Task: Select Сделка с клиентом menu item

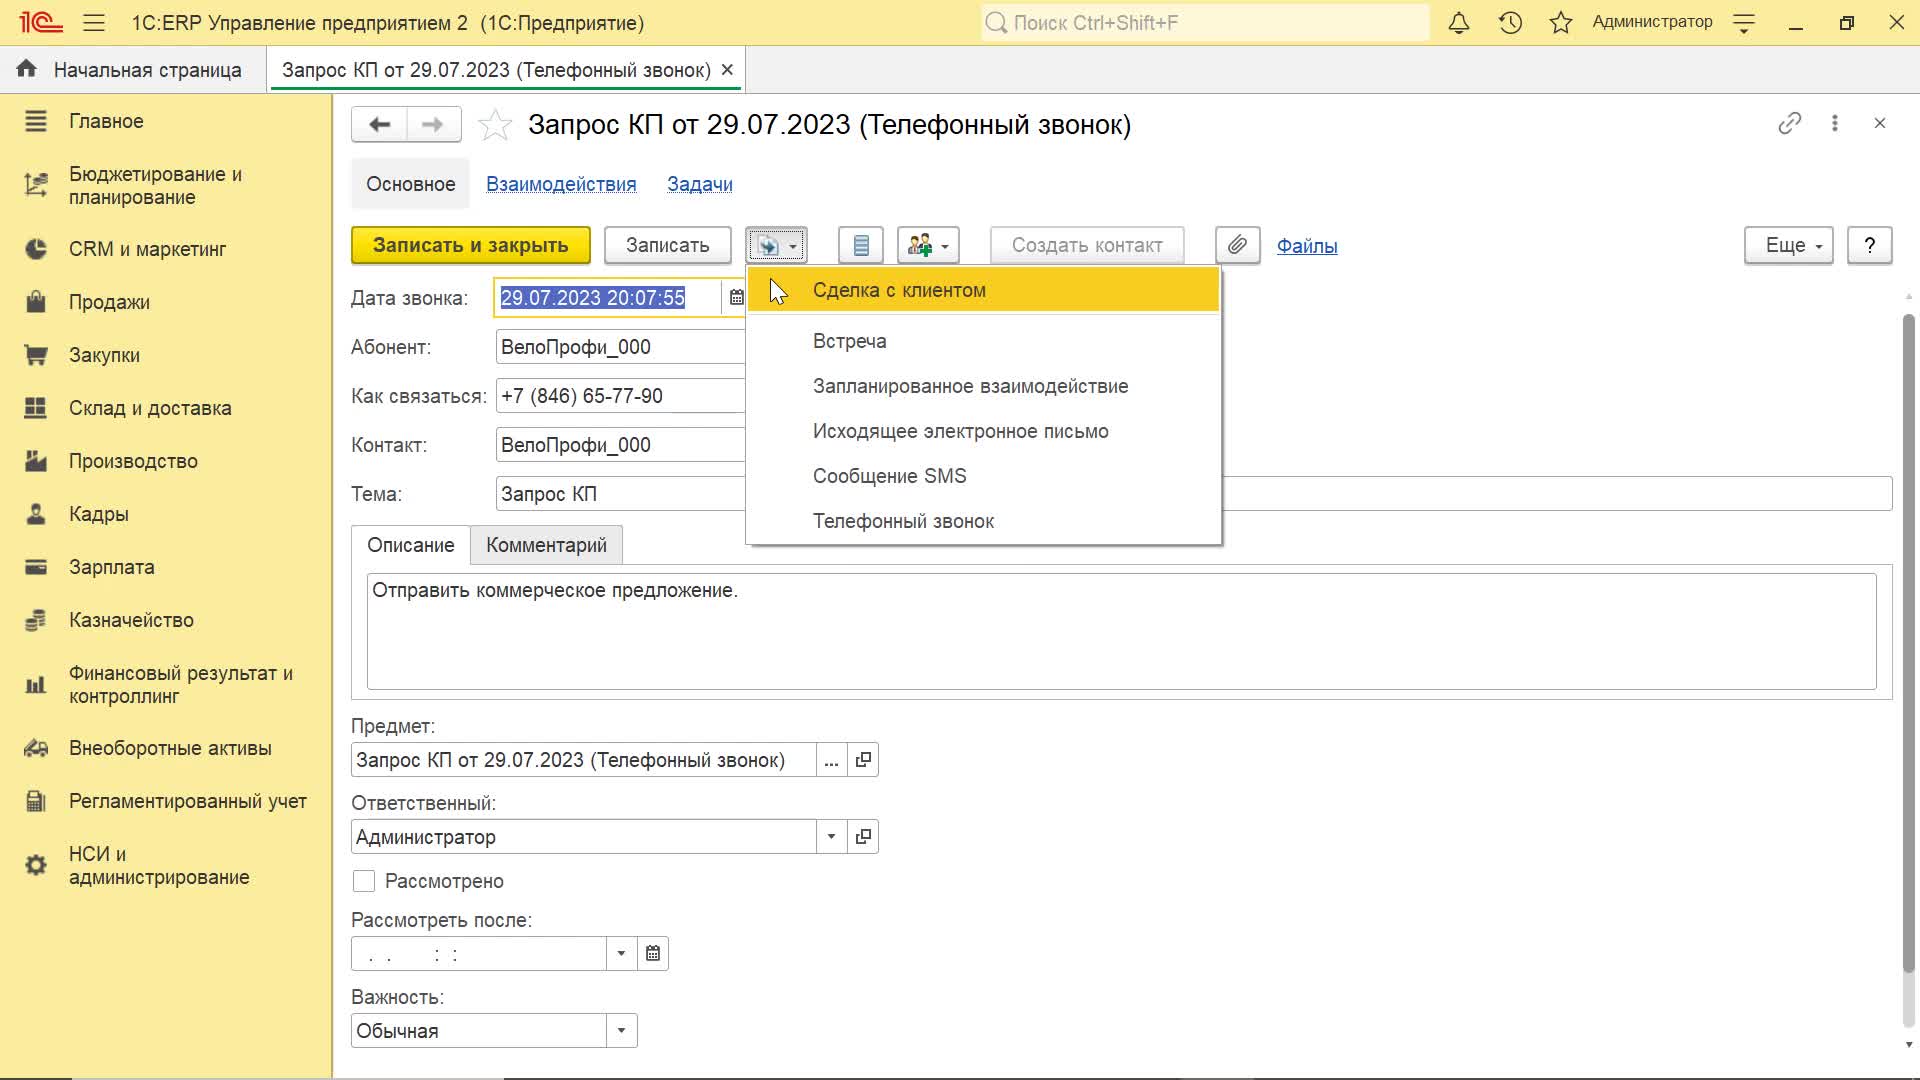Action: [x=984, y=290]
